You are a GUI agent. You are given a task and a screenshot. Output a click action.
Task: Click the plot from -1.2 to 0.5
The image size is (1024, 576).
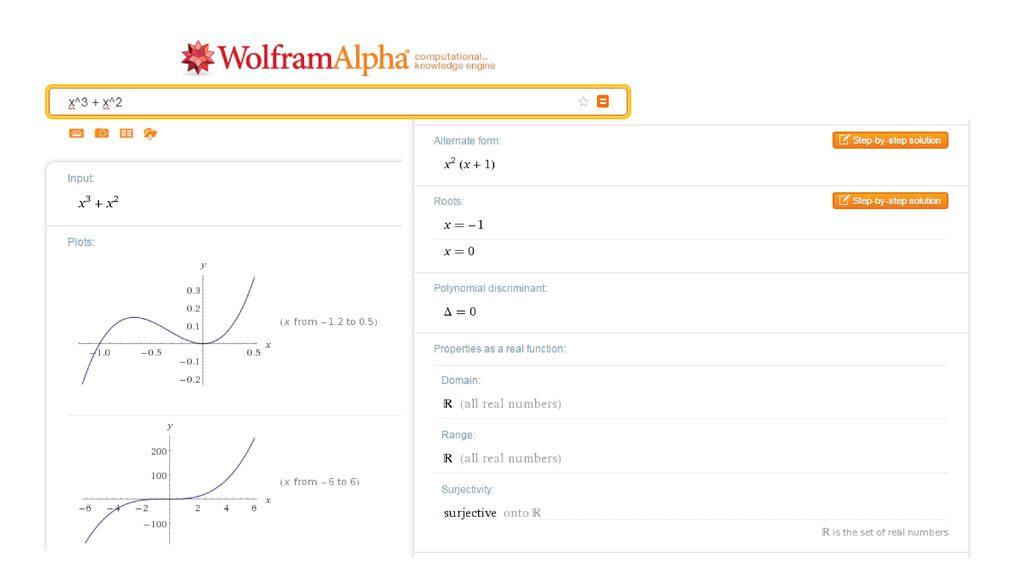(x=173, y=325)
